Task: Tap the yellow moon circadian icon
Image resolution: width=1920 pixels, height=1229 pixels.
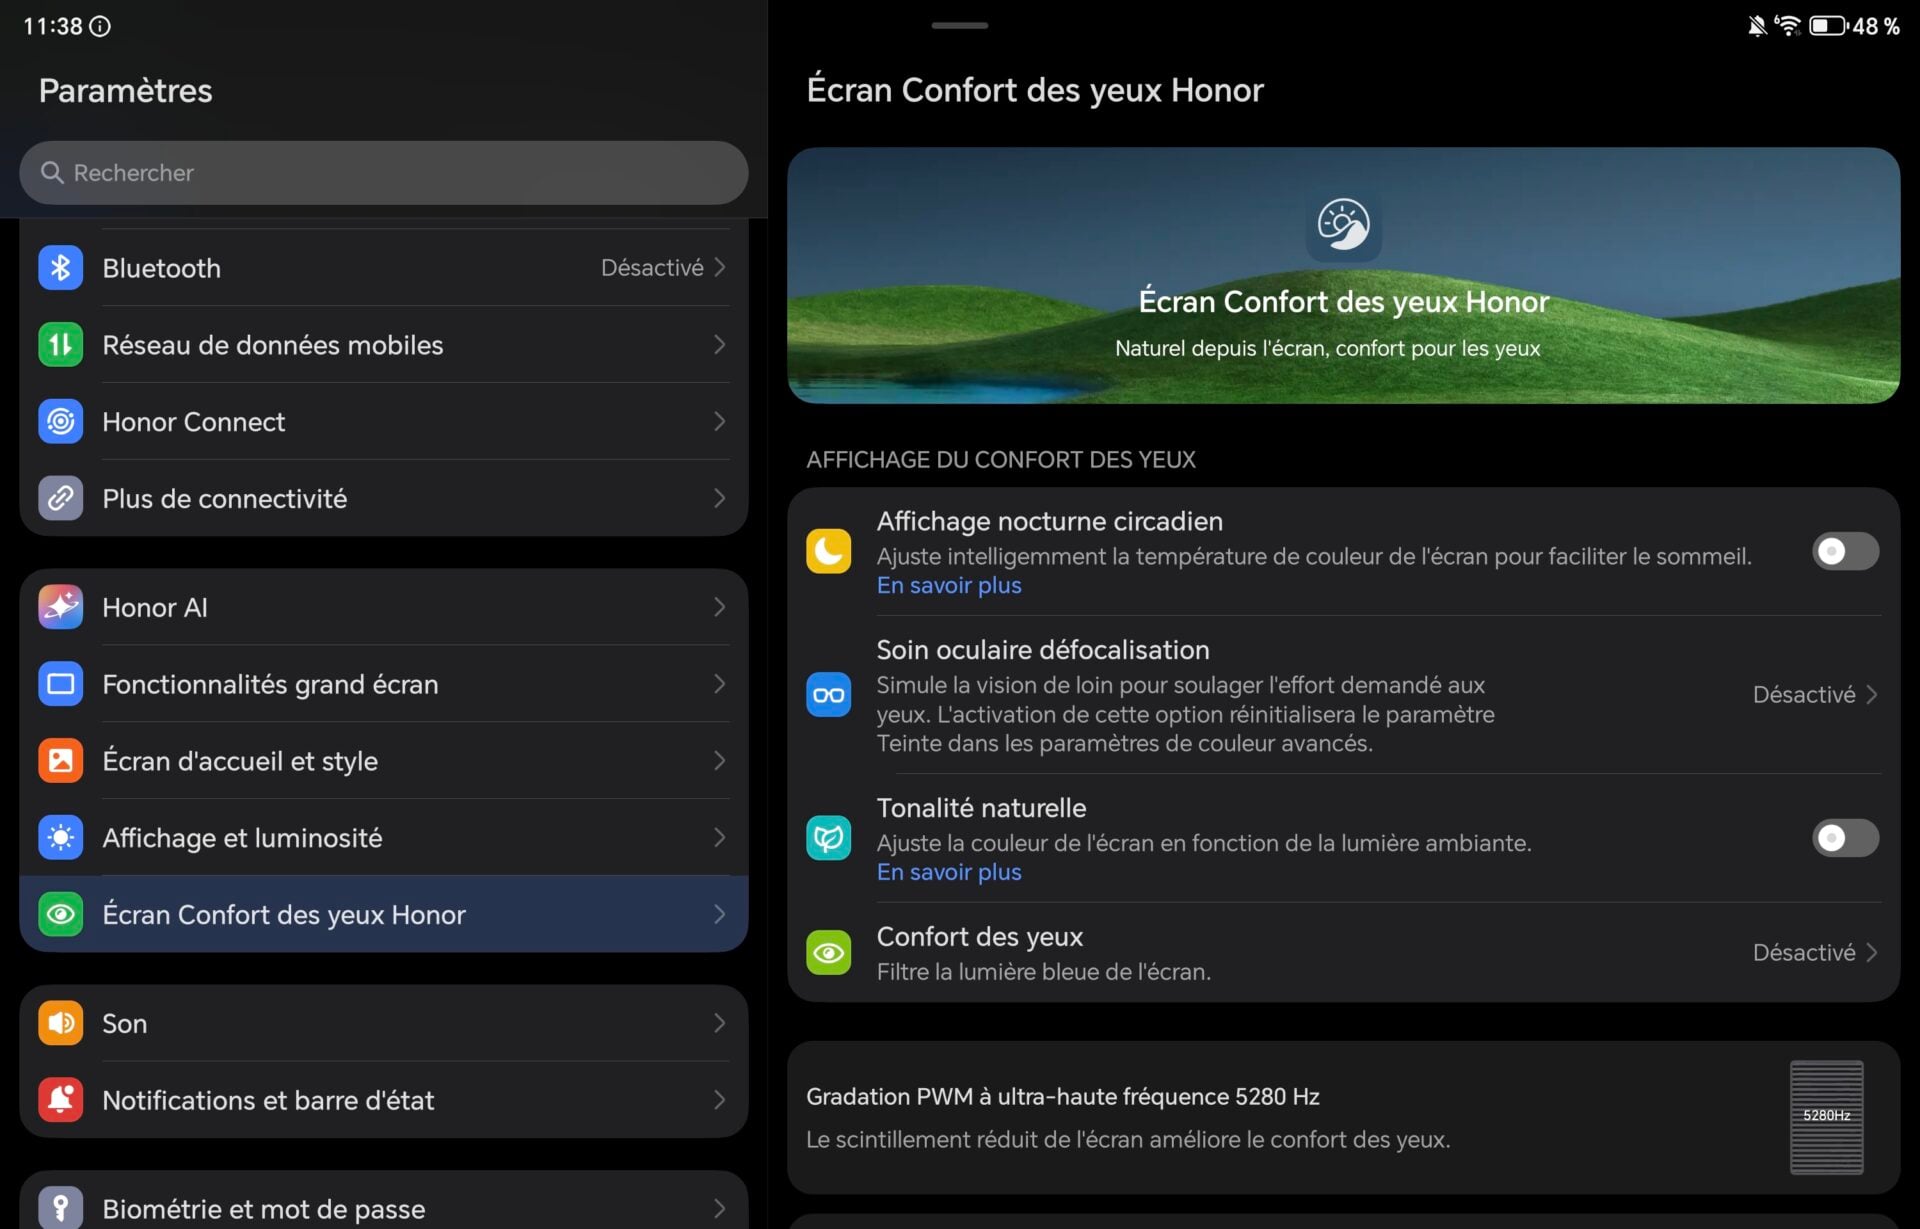Action: 828,551
